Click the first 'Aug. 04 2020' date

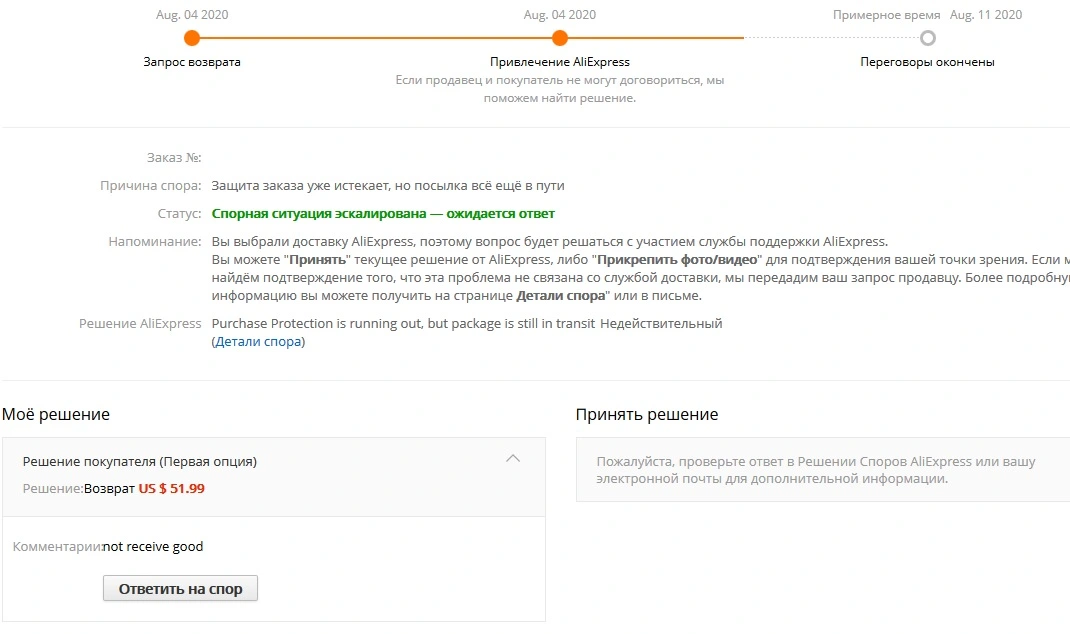[192, 15]
